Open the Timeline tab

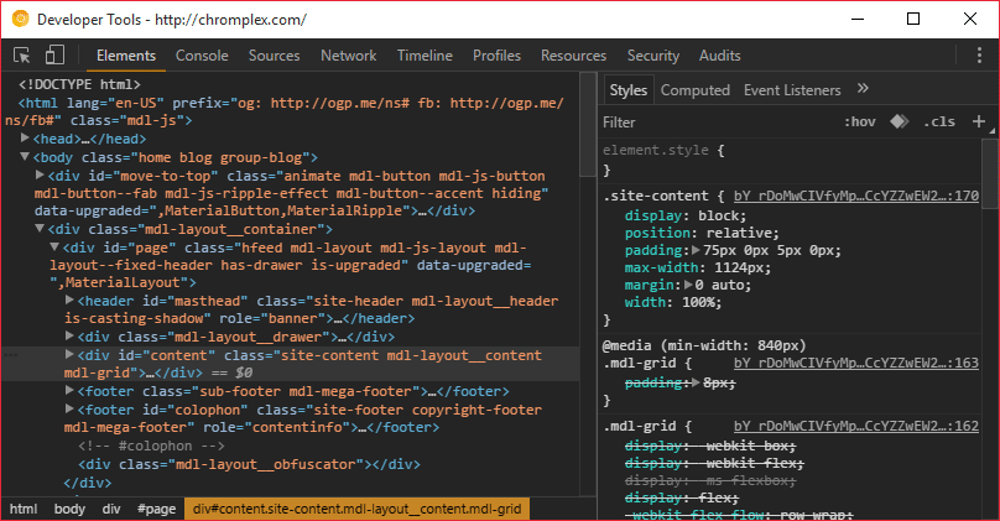pos(425,55)
